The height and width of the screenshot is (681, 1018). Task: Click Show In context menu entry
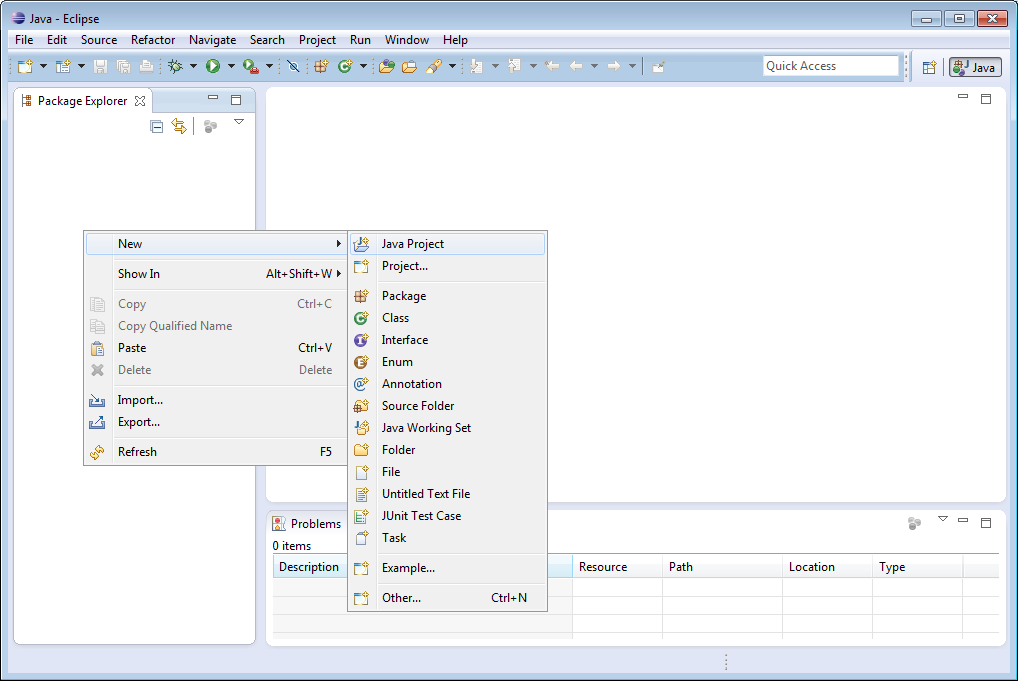point(216,273)
